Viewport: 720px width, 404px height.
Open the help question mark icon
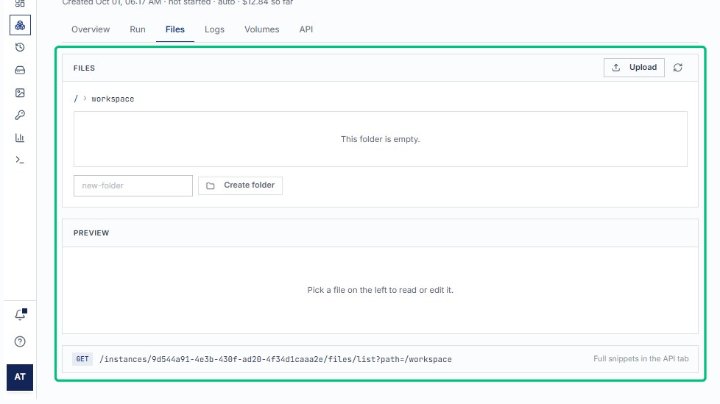click(x=20, y=342)
